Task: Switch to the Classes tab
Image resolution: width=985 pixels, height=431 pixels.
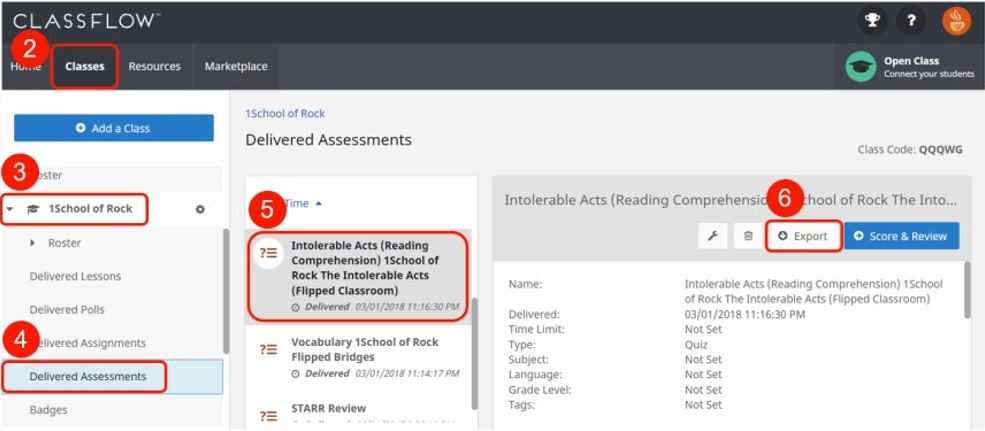Action: (85, 67)
